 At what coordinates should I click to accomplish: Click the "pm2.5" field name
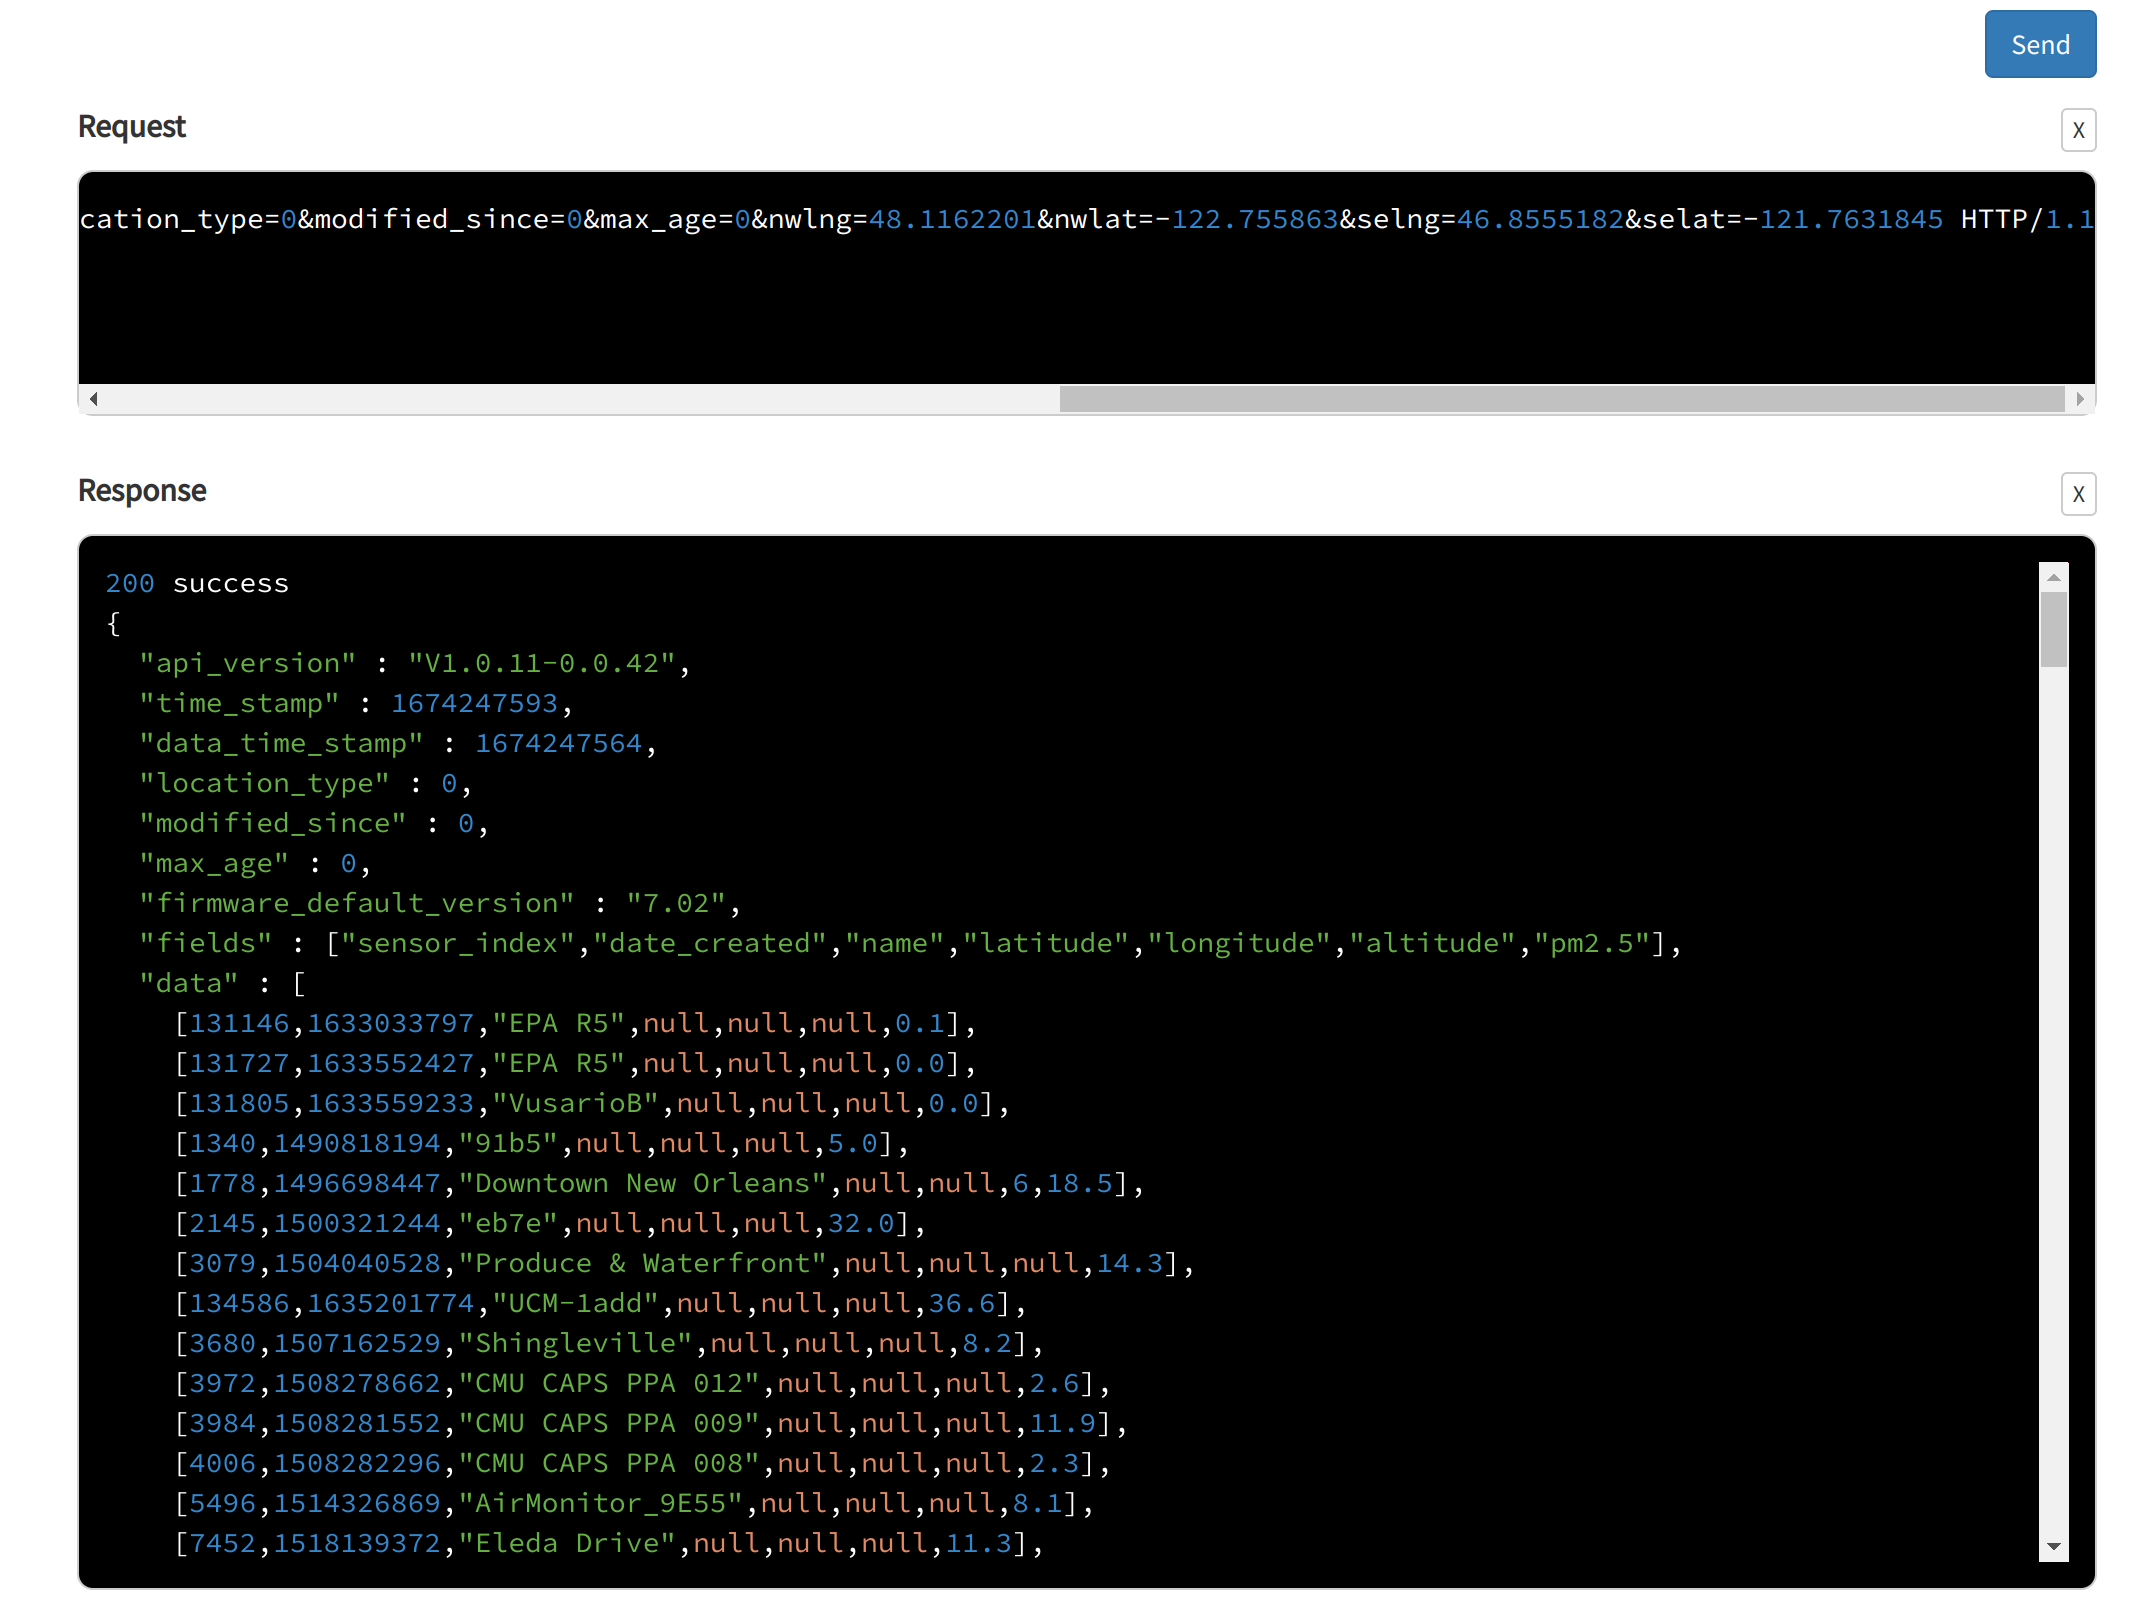pos(1592,943)
